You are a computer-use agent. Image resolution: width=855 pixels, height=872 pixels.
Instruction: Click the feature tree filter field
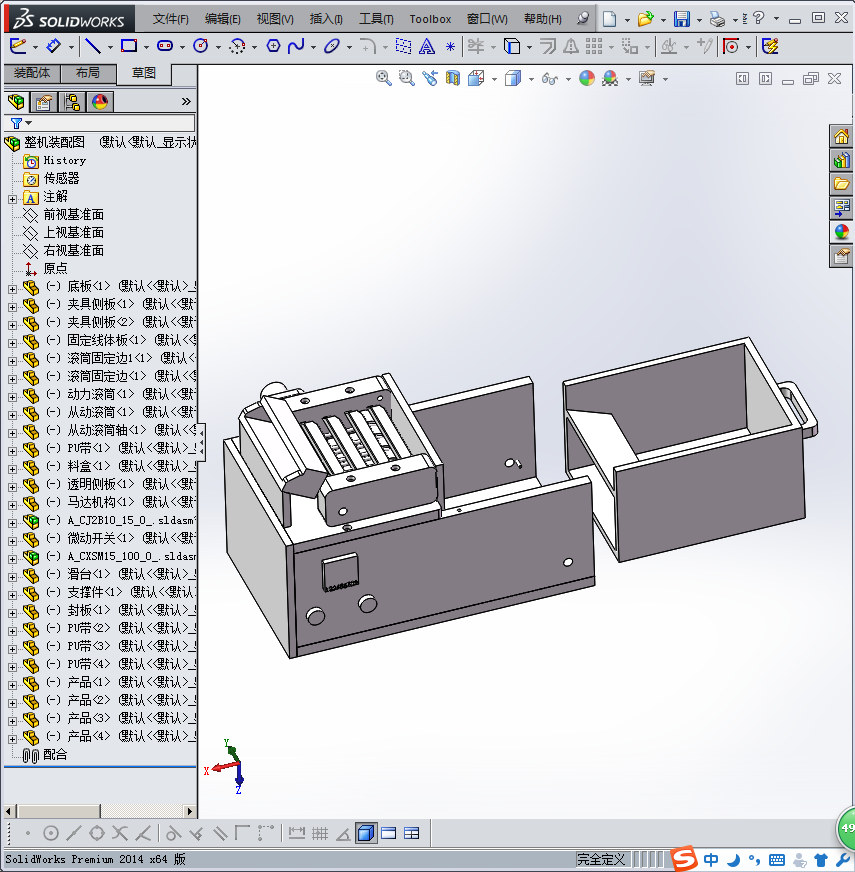click(100, 123)
